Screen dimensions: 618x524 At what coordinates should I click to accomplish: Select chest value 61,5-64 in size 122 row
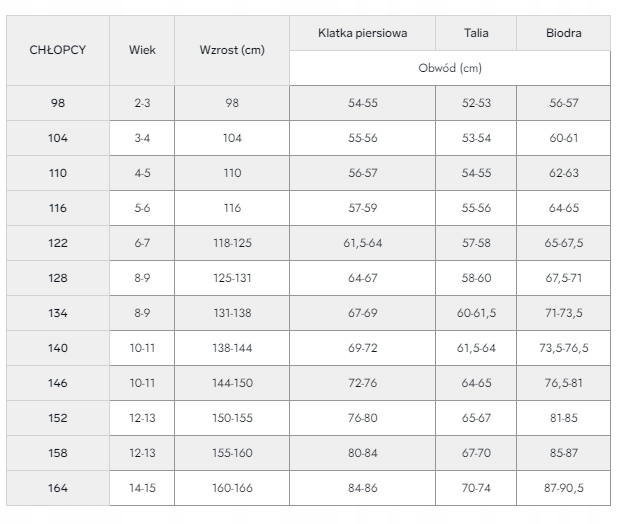(x=362, y=243)
